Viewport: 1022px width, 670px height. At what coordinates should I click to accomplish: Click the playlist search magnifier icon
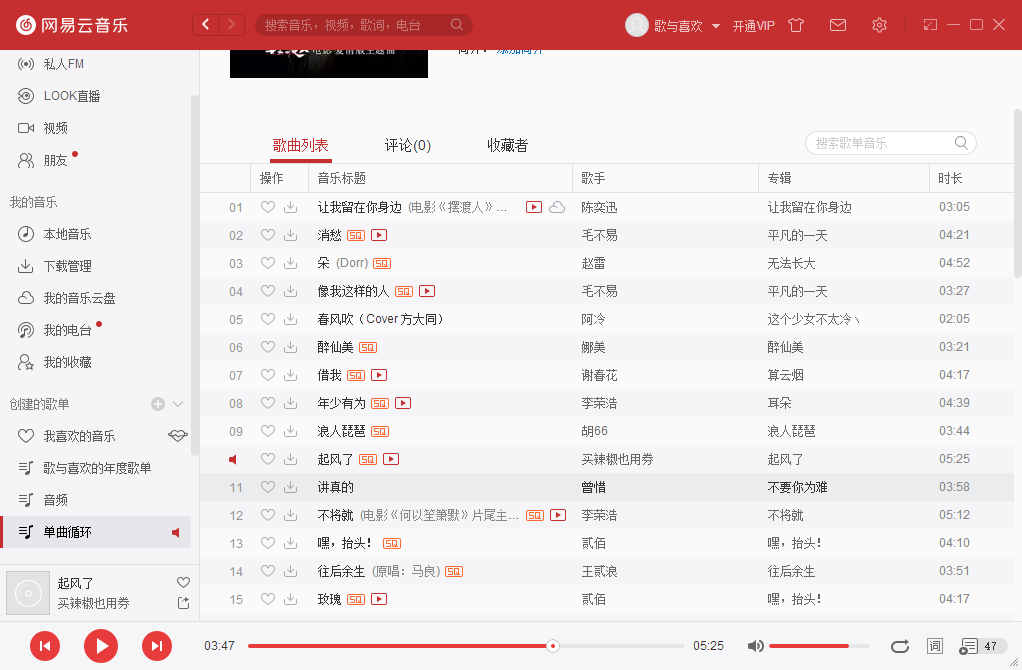click(x=961, y=143)
